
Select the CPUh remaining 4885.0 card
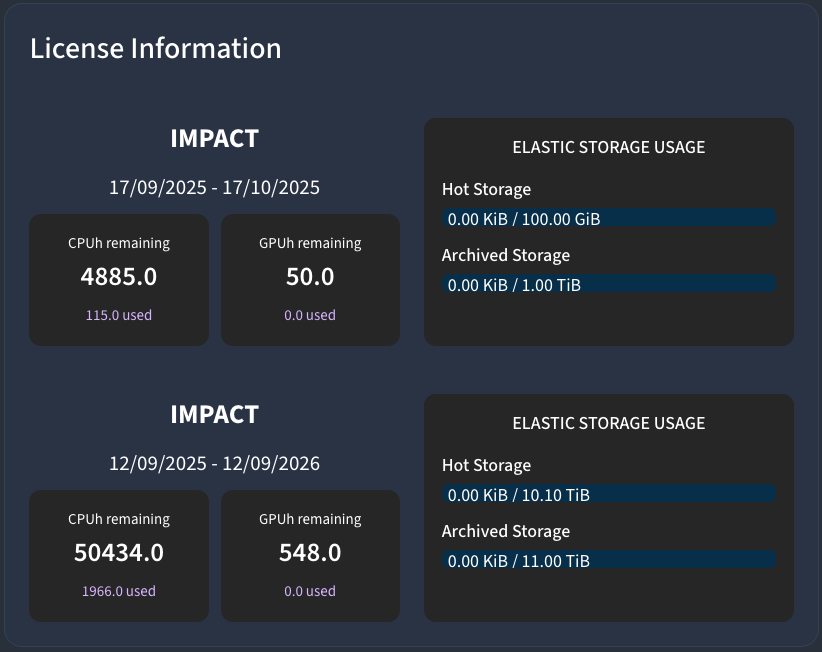point(119,279)
